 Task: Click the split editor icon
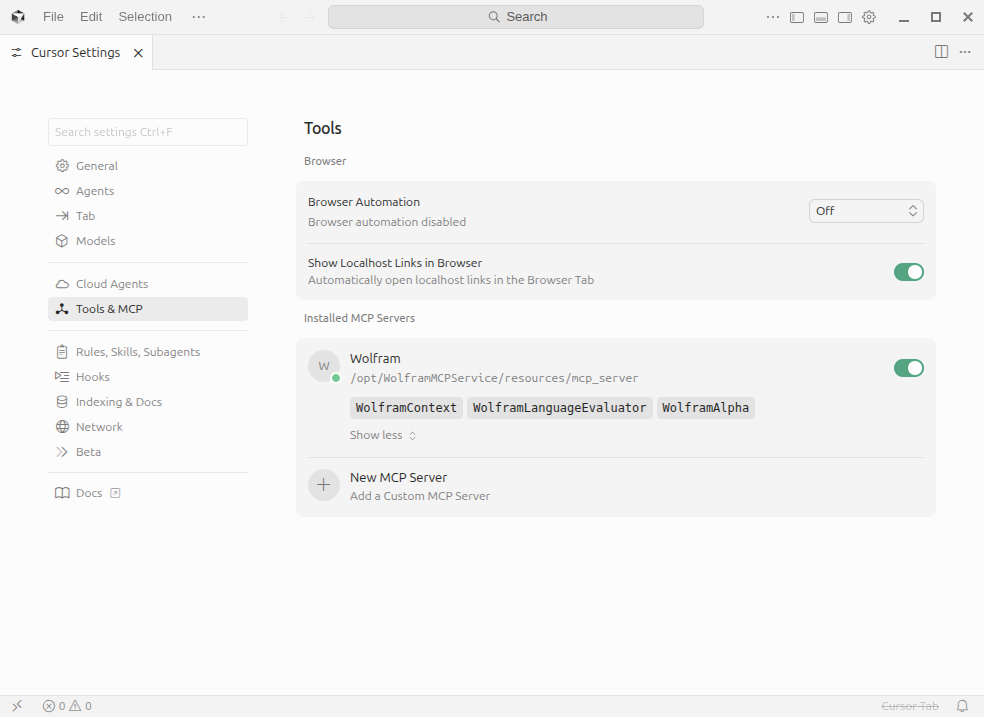941,52
